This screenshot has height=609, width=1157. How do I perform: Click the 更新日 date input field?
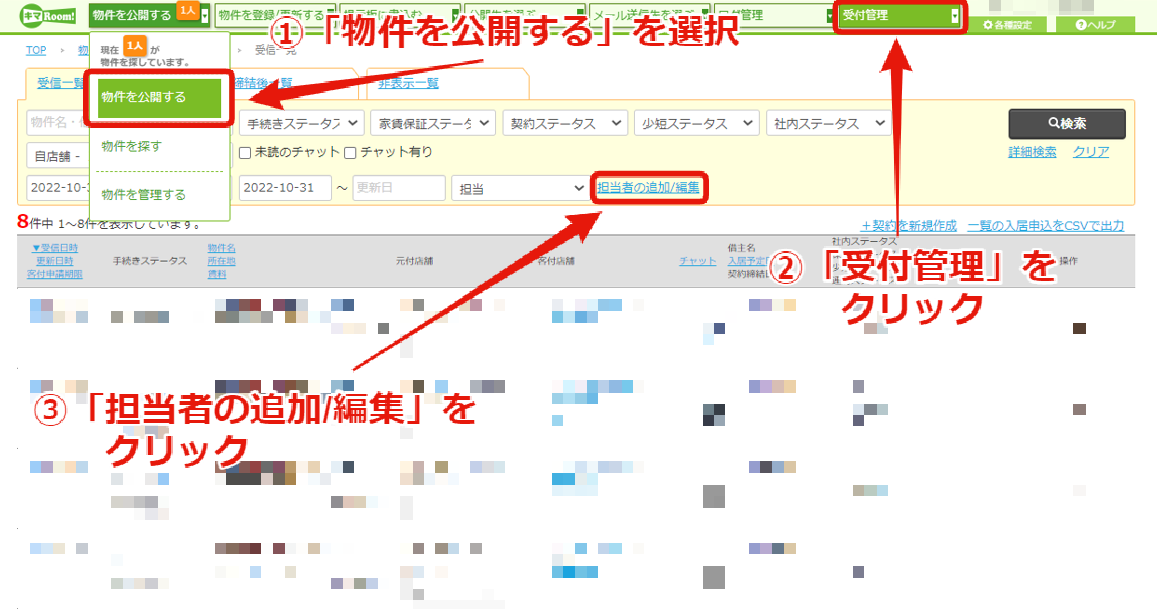[x=398, y=188]
